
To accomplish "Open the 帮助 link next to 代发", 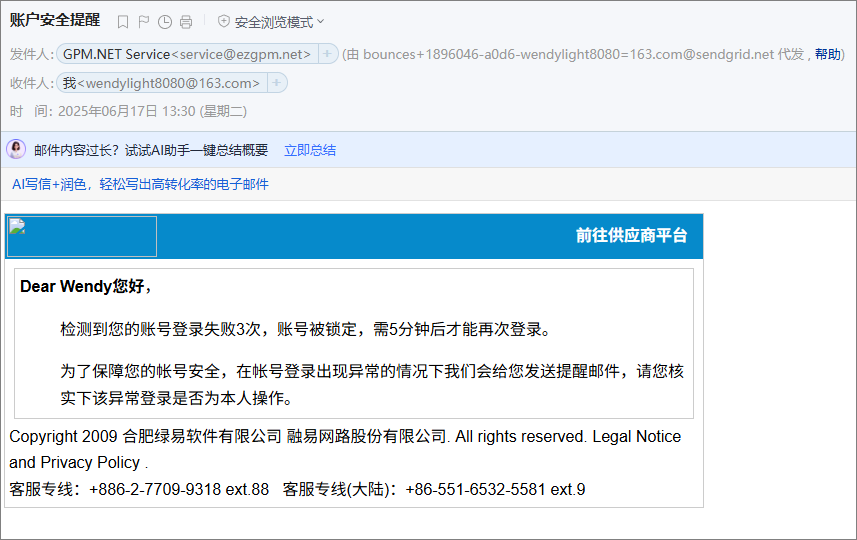I will (828, 54).
